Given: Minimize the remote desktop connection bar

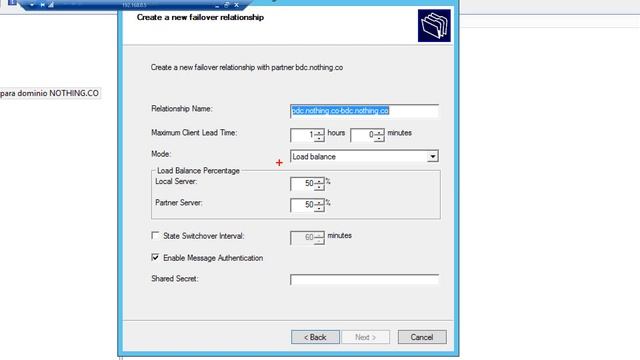Looking at the screenshot, I should [217, 5].
